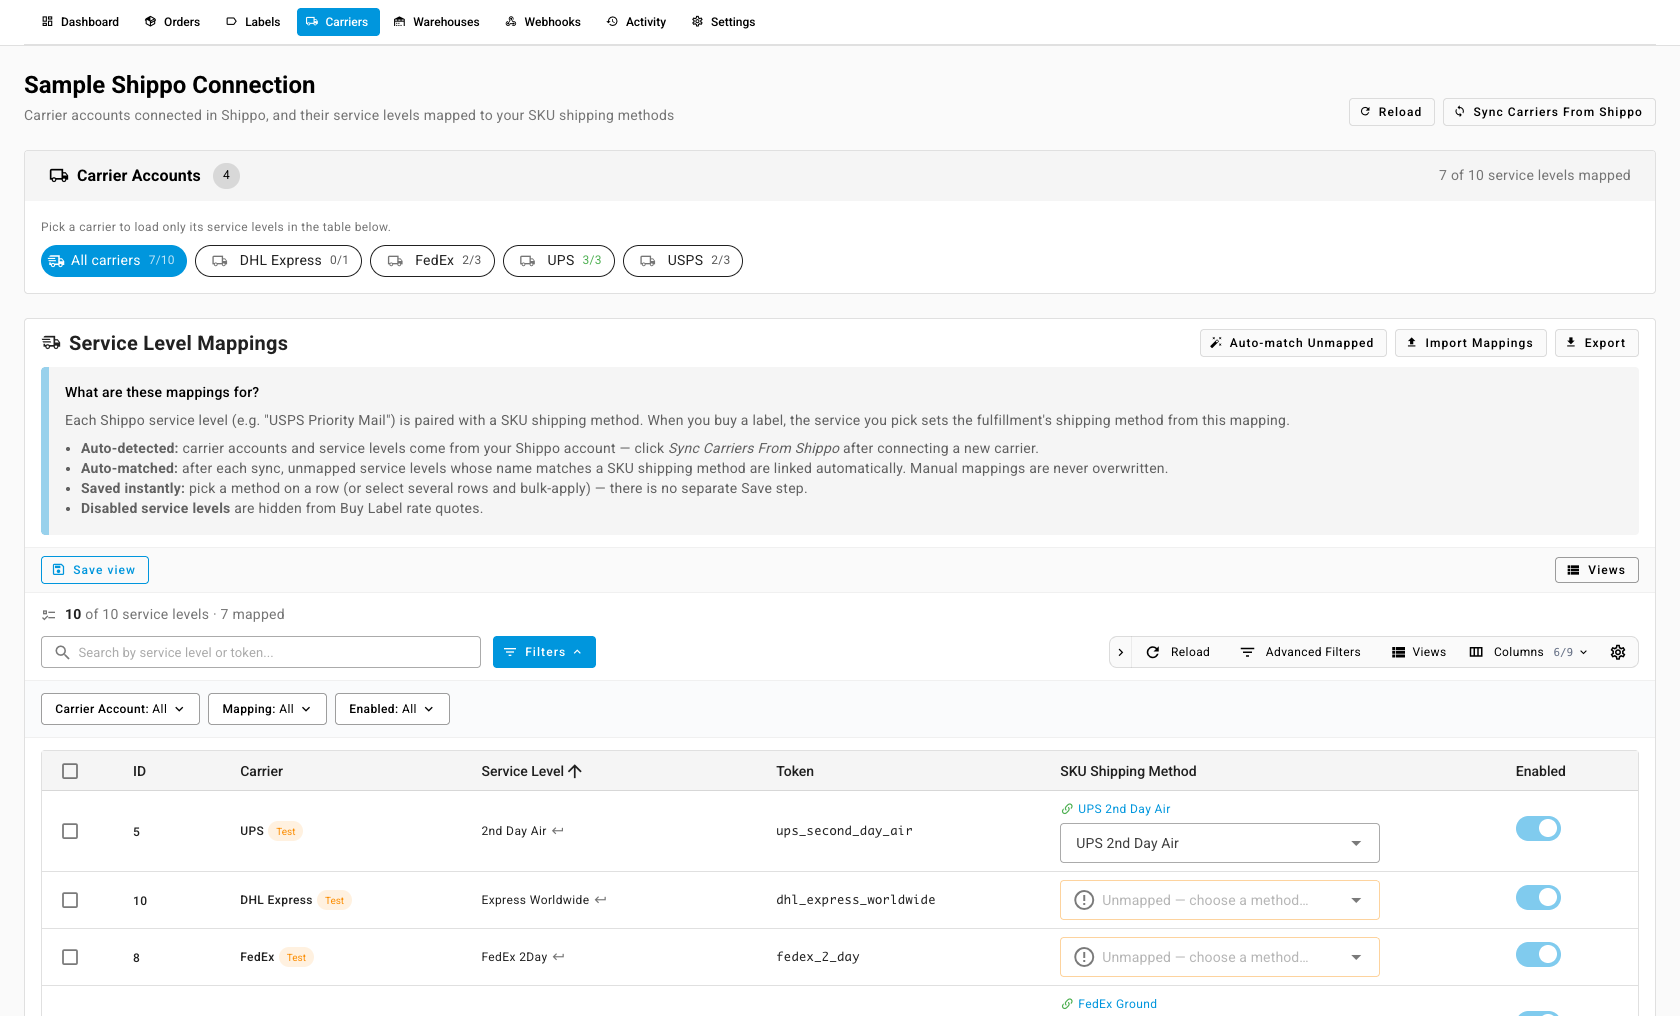Click the Service Level Mappings truck icon
1680x1016 pixels.
point(51,343)
